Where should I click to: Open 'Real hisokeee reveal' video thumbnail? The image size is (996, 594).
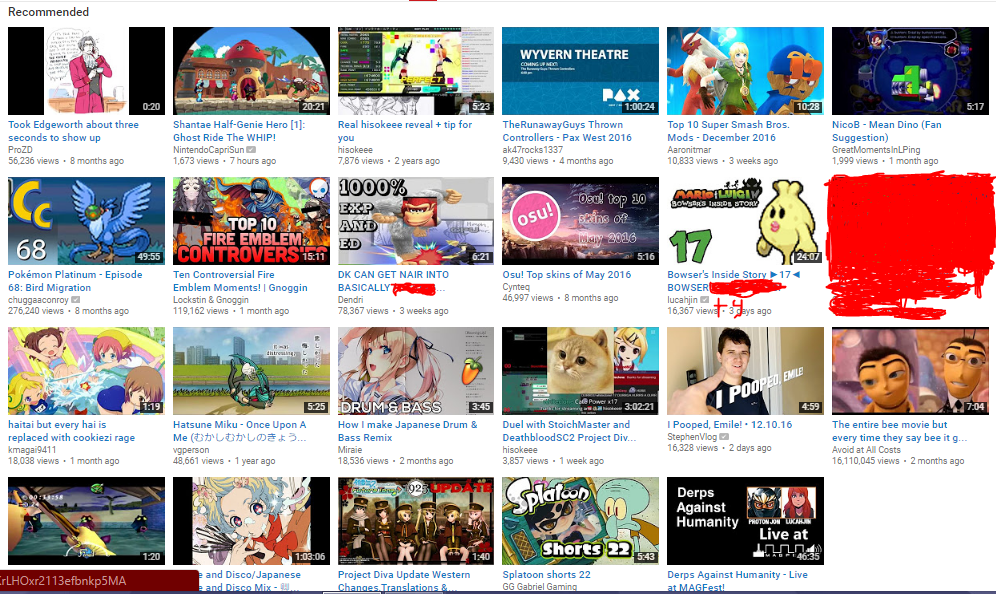(416, 71)
